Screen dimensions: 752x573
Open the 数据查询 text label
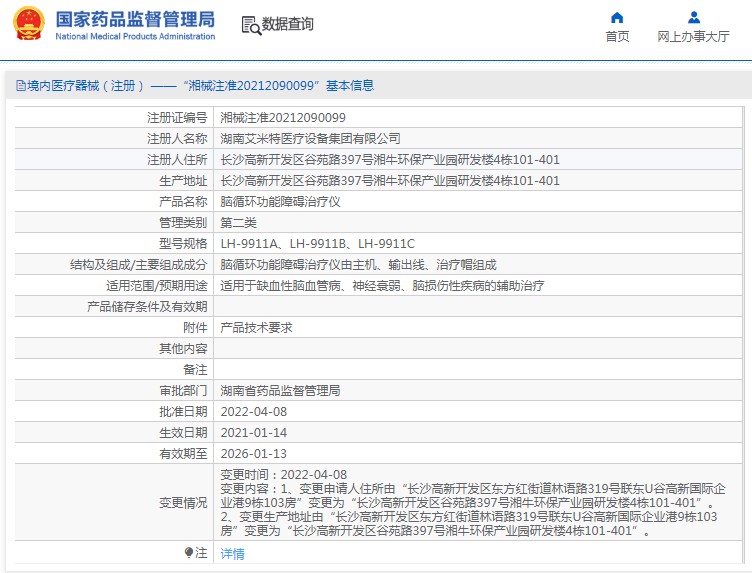[x=287, y=24]
